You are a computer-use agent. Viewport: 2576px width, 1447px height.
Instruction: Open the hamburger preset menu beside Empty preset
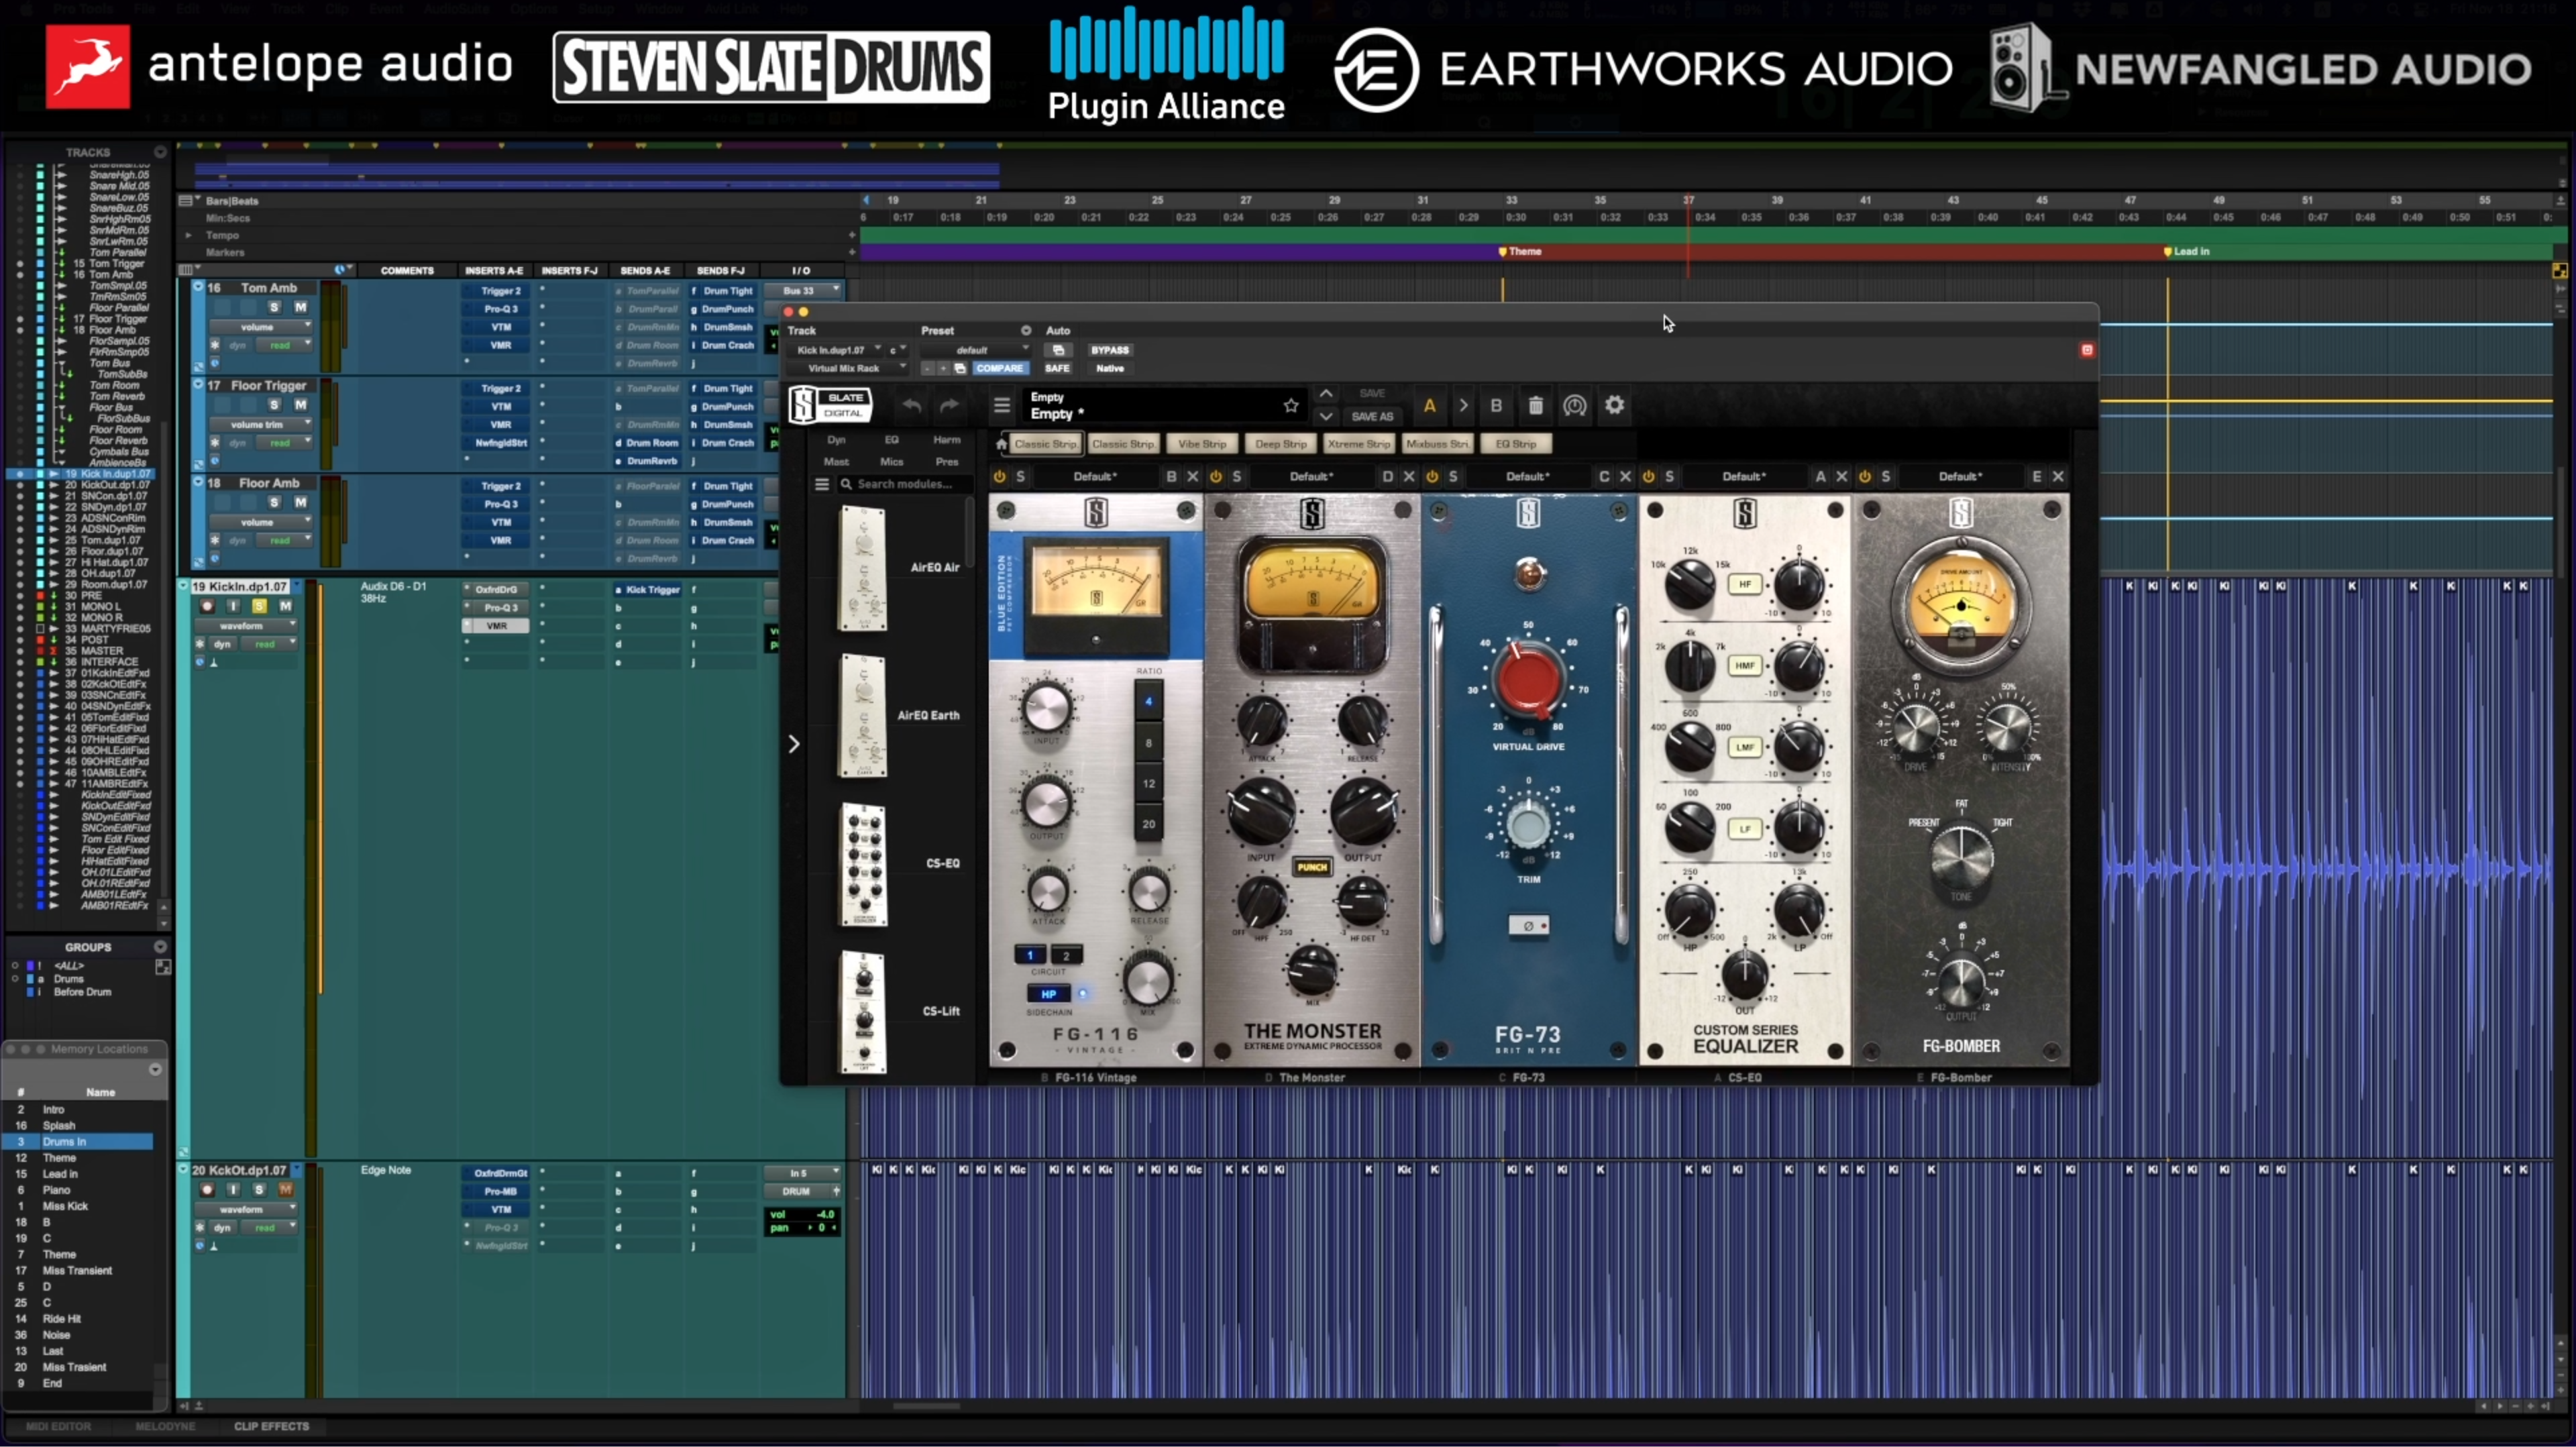[1001, 405]
